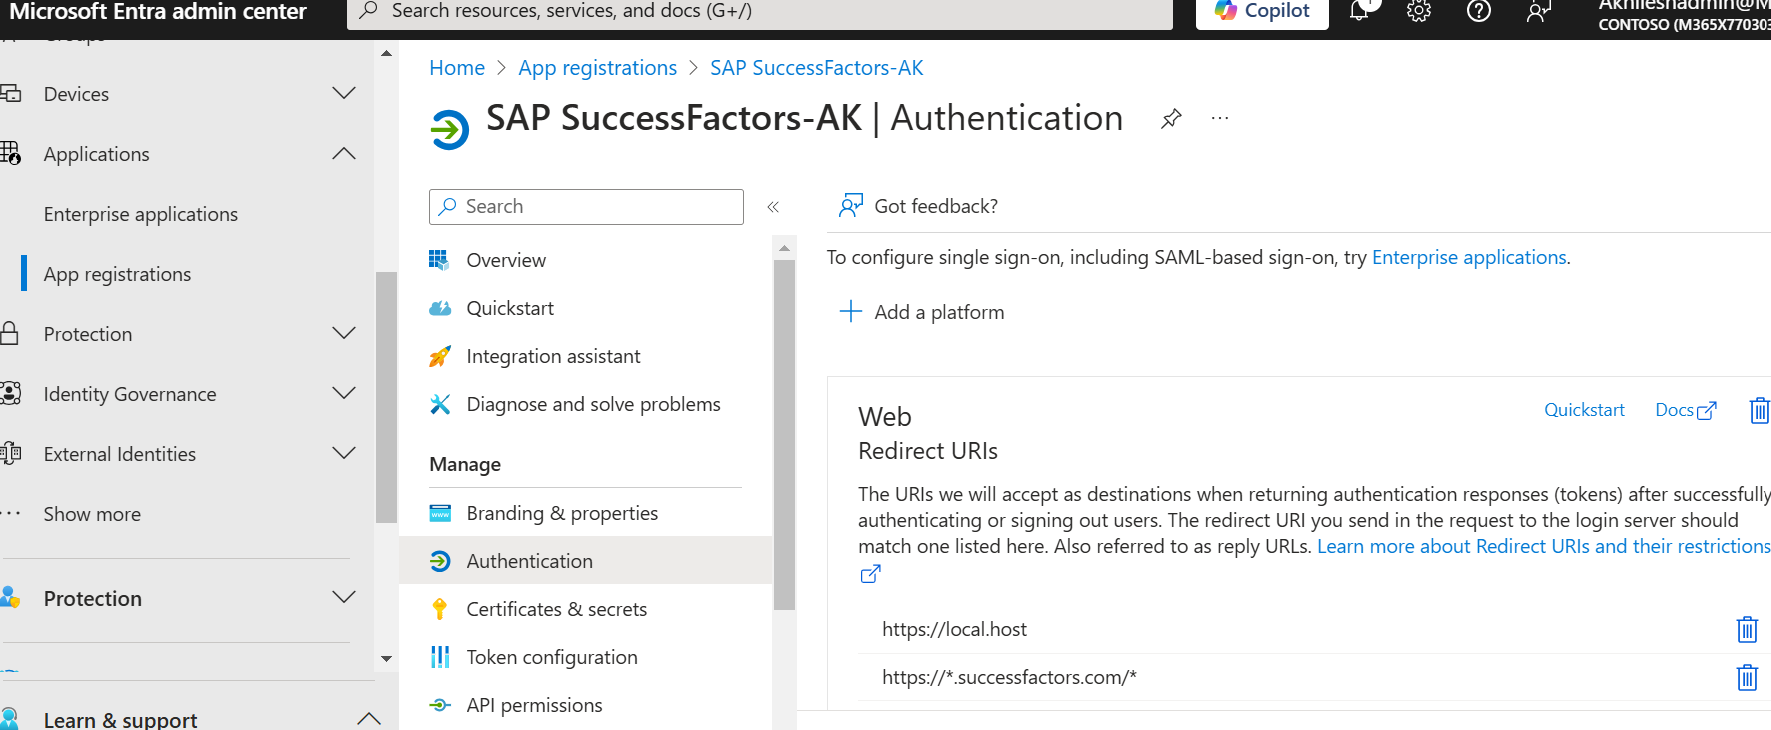Click the Overview grid icon
The image size is (1771, 730).
pyautogui.click(x=439, y=260)
